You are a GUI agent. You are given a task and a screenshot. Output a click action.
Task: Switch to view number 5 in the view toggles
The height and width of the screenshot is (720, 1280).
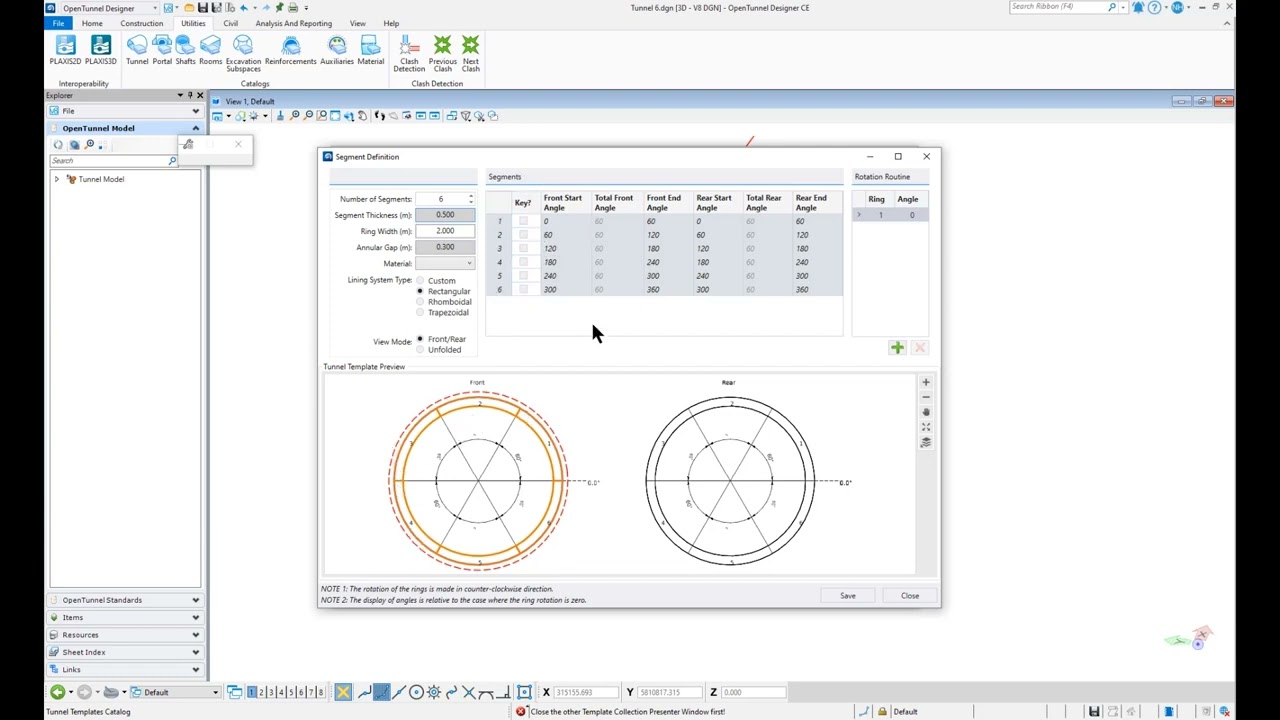click(x=291, y=692)
